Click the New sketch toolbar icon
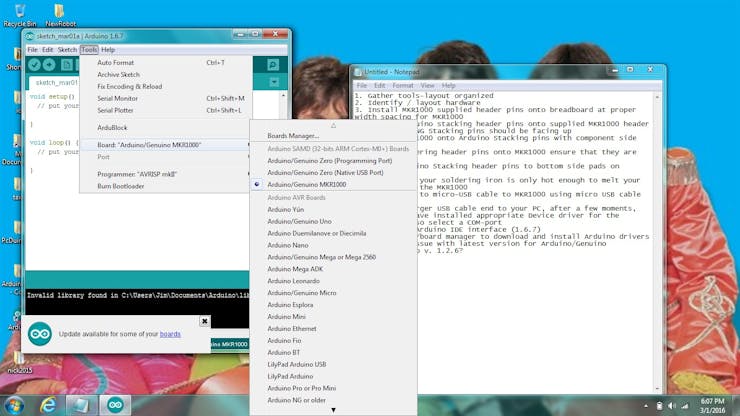The height and width of the screenshot is (416, 740). click(67, 65)
